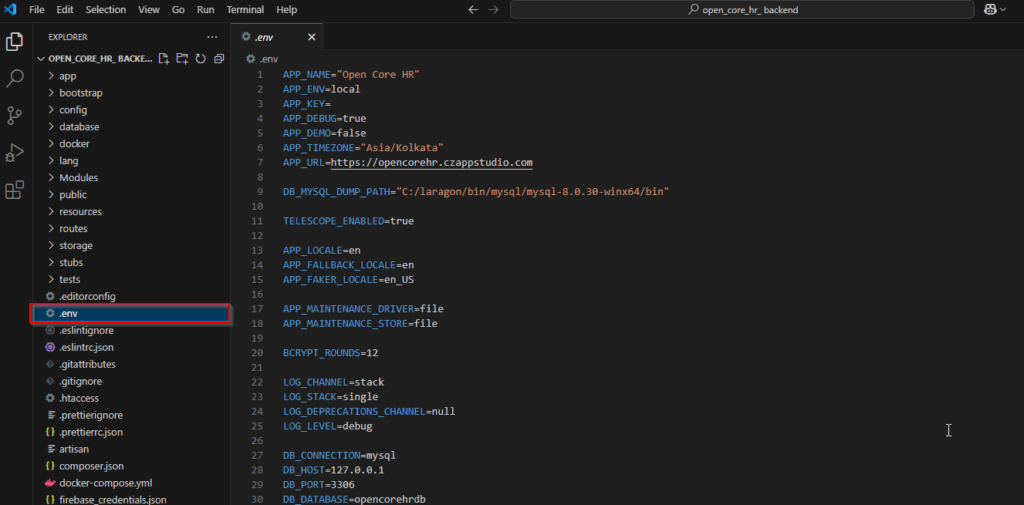Screen dimensions: 1024x505
Task: Expand the public folder
Action: pos(131,195)
